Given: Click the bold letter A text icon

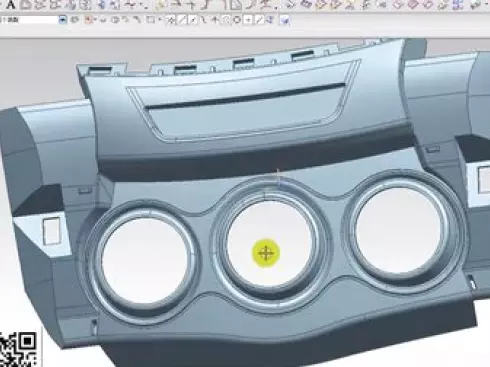Looking at the screenshot, I should (x=11, y=5).
